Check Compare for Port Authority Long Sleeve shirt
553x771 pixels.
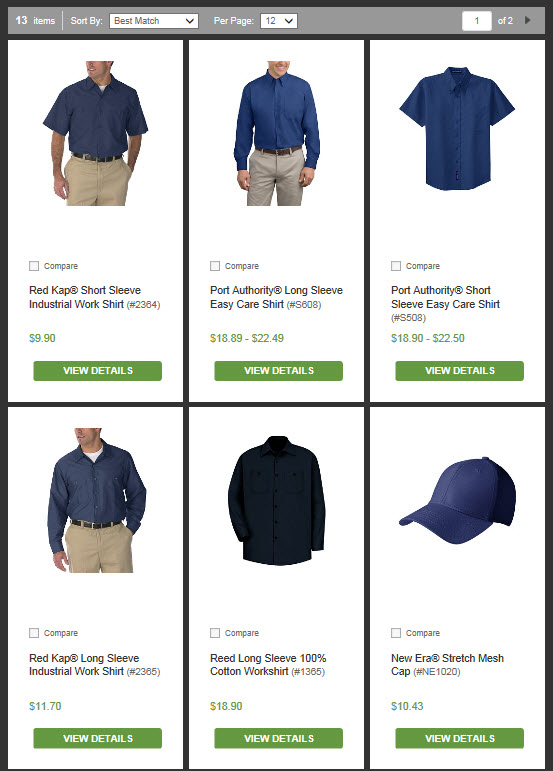pyautogui.click(x=215, y=266)
